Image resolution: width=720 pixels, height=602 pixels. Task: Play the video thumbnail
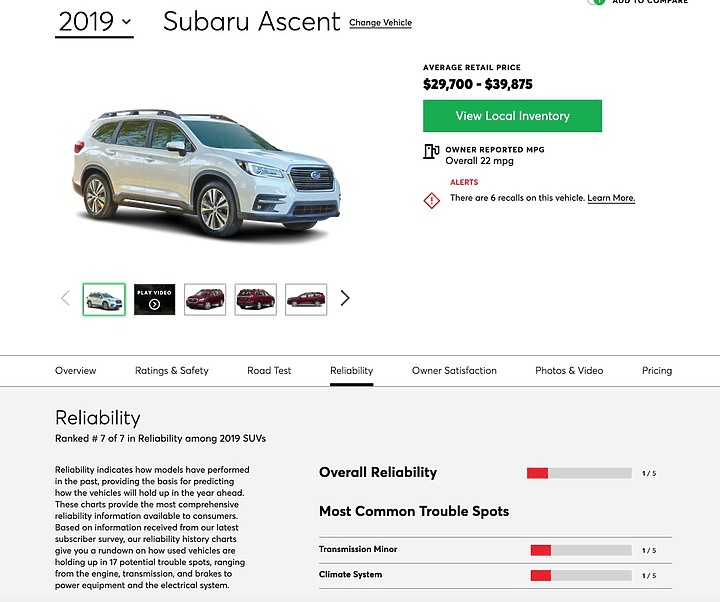[154, 299]
